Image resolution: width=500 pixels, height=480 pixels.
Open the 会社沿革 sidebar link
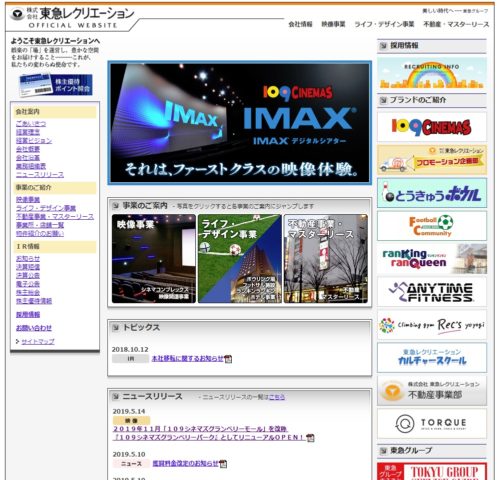coord(28,158)
